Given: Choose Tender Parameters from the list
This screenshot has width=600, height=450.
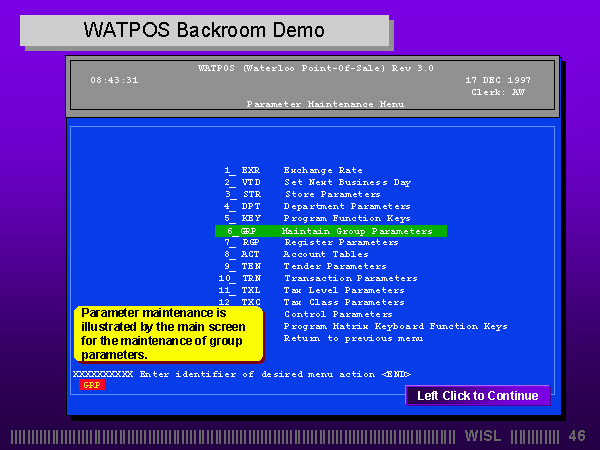Looking at the screenshot, I should 334,266.
